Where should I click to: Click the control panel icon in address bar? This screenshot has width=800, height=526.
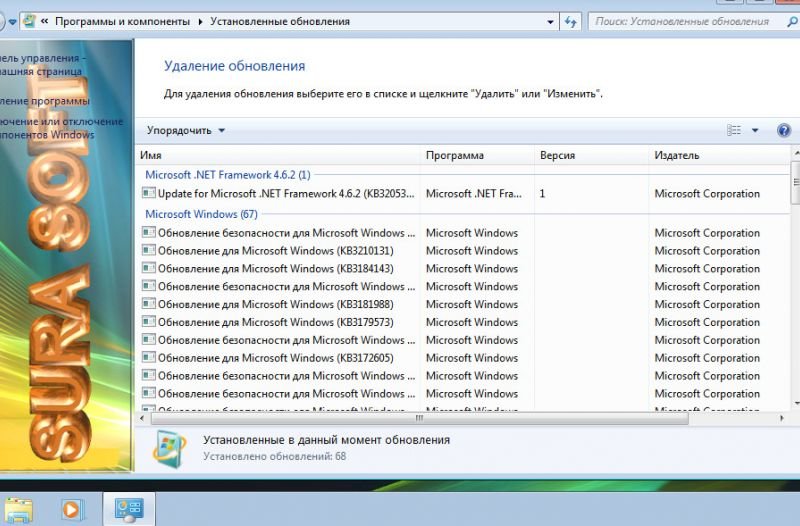30,21
